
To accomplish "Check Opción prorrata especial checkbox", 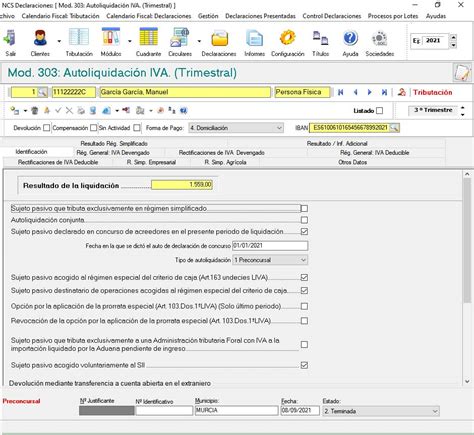I will (304, 306).
